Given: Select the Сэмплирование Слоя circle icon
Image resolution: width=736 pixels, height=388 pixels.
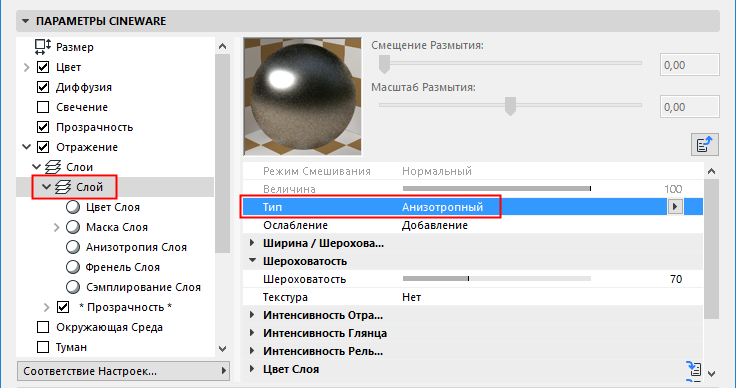Looking at the screenshot, I should pos(73,287).
